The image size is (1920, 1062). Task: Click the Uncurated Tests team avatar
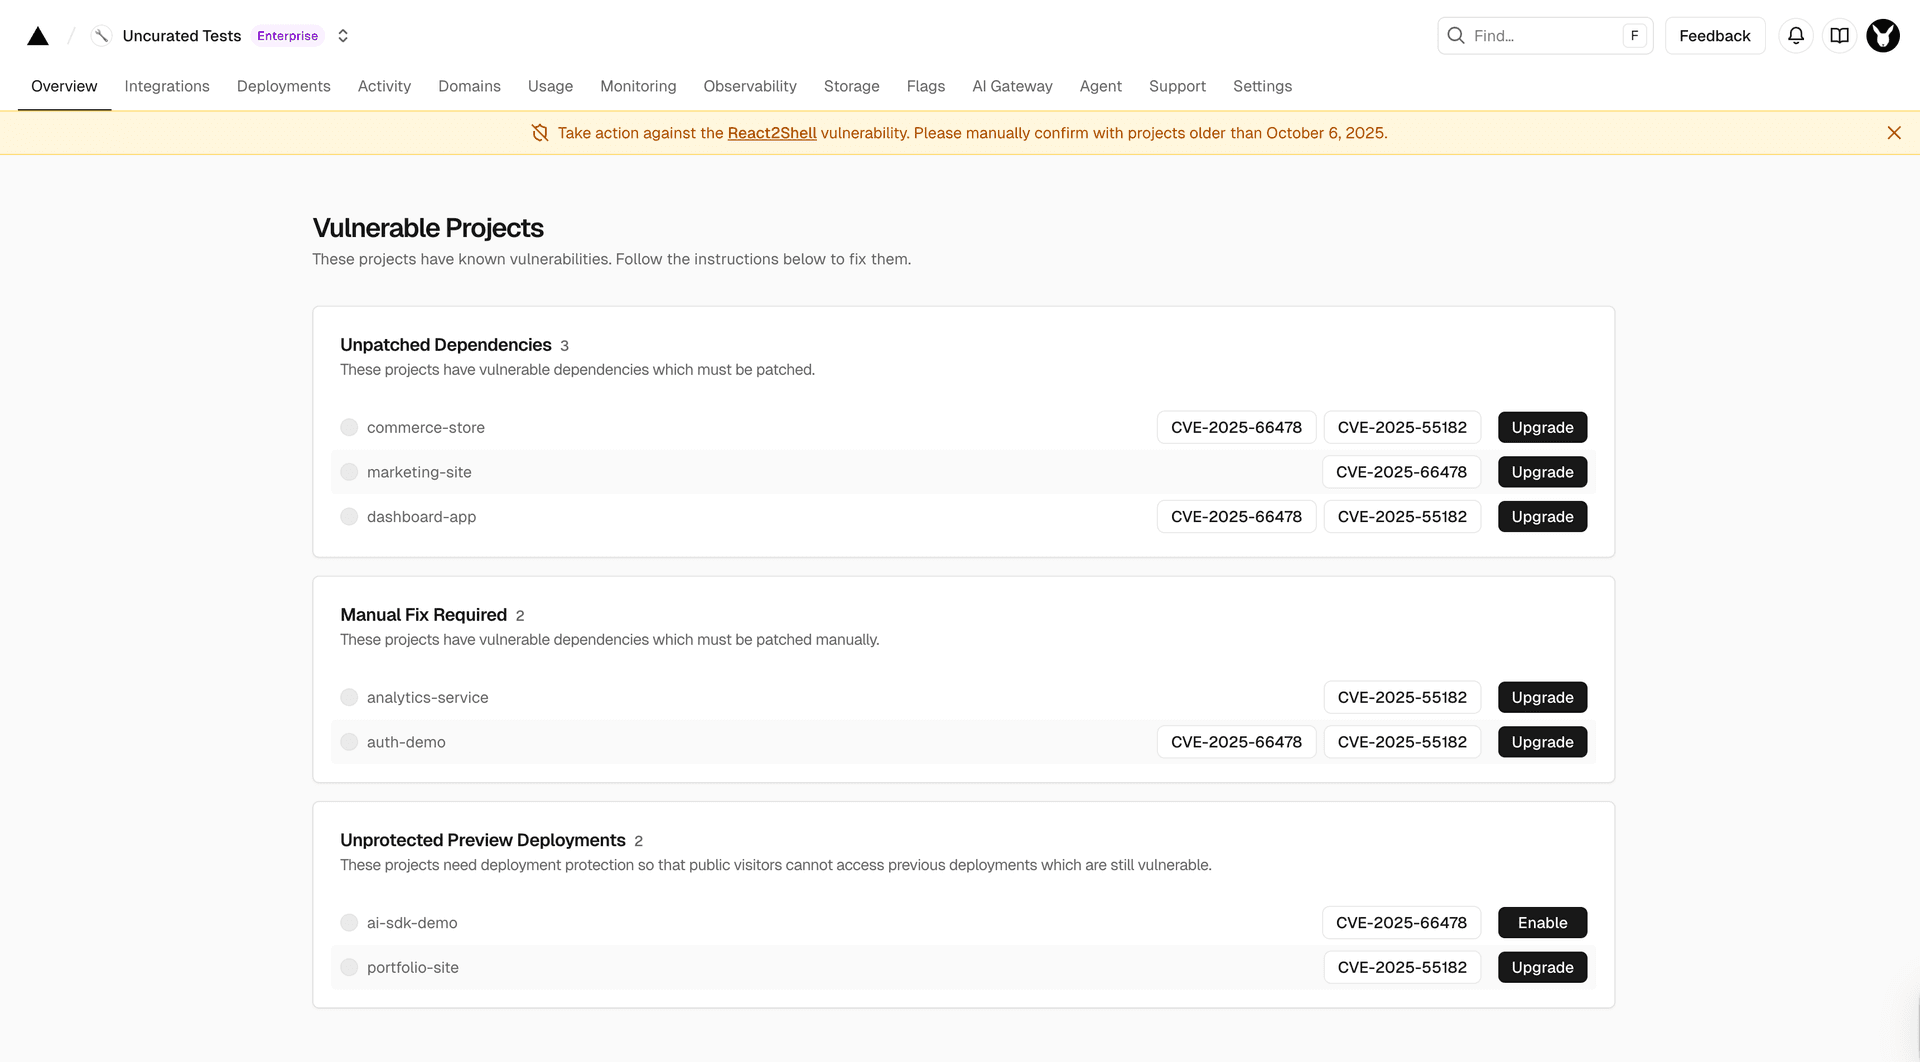[101, 36]
